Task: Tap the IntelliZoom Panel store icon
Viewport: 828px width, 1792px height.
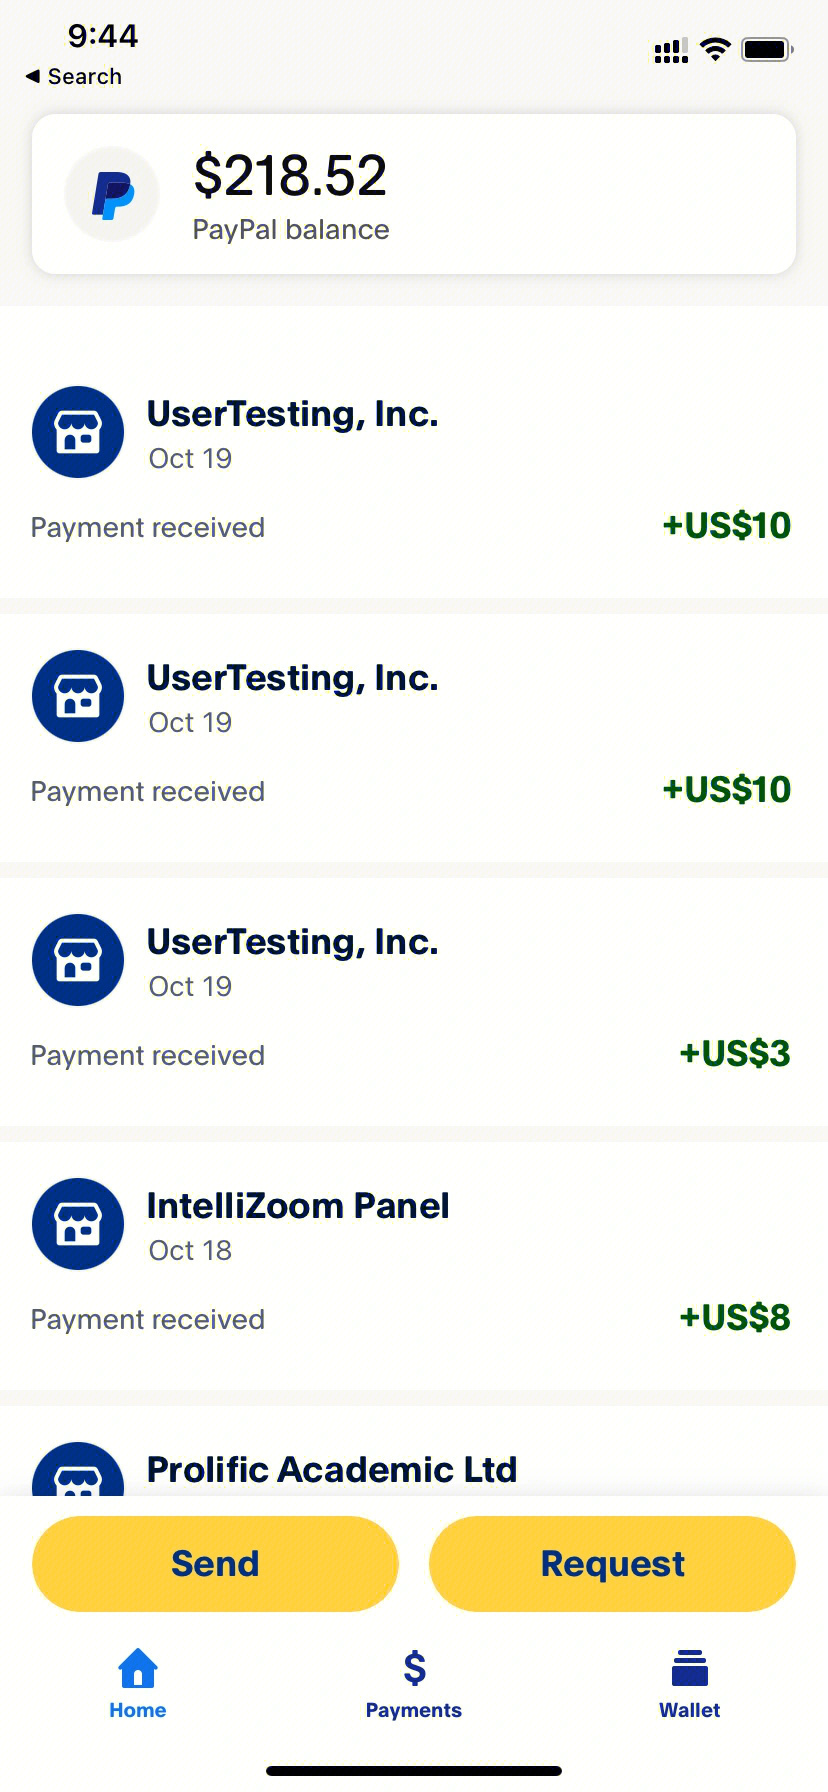Action: [78, 1224]
